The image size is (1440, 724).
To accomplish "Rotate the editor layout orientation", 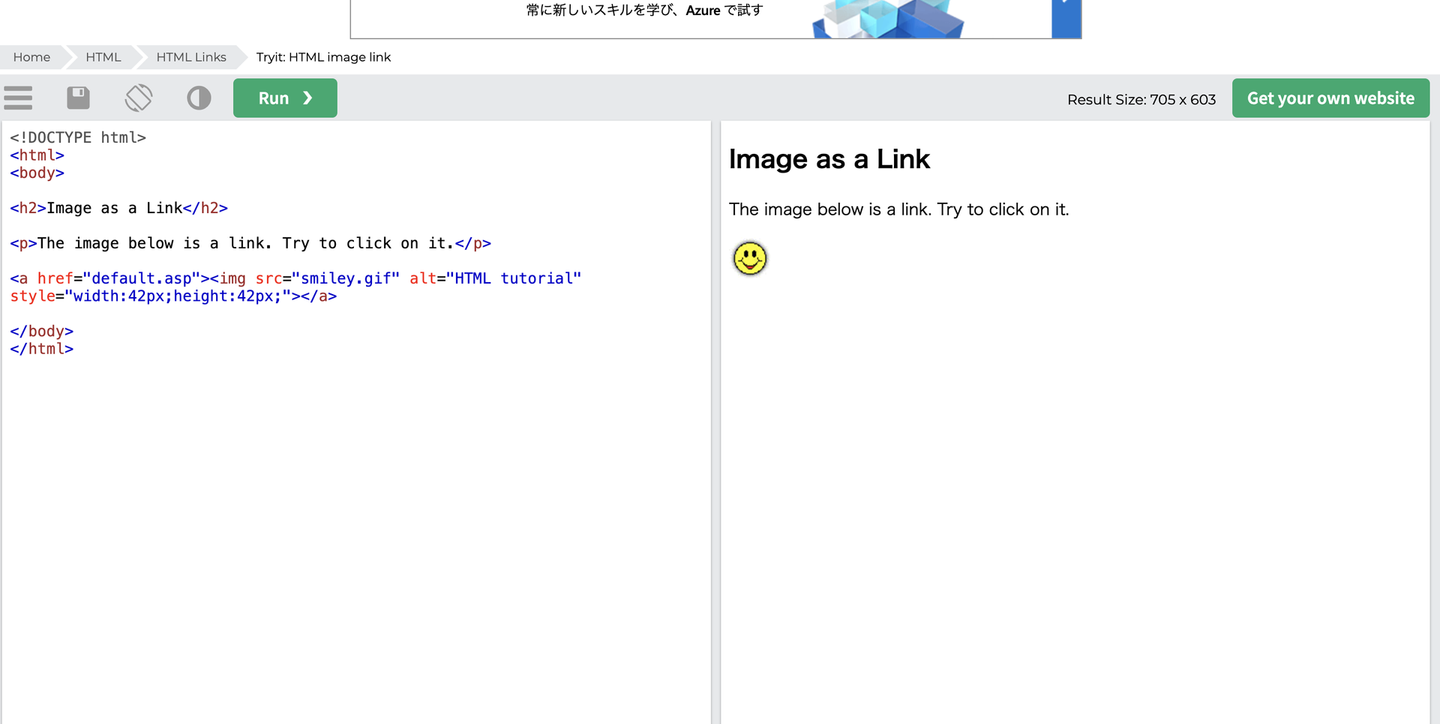I will (139, 98).
